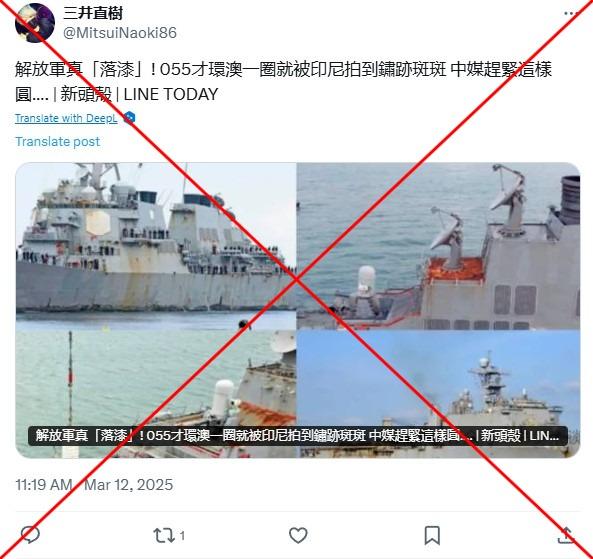Image resolution: width=593 pixels, height=559 pixels.
Task: Repost this tweet with retweet icon
Action: 163,535
